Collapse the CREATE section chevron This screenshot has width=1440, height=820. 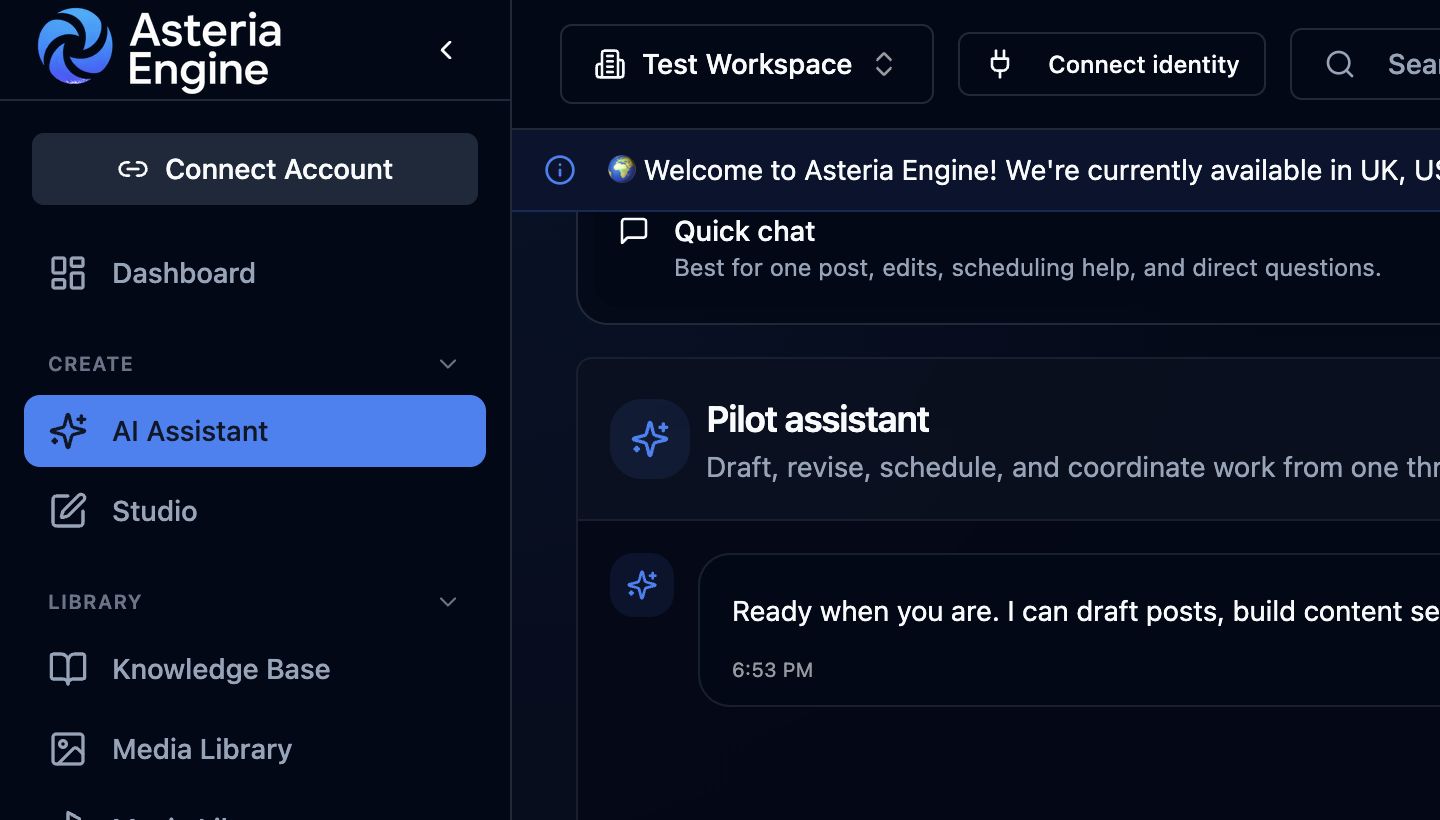coord(448,364)
